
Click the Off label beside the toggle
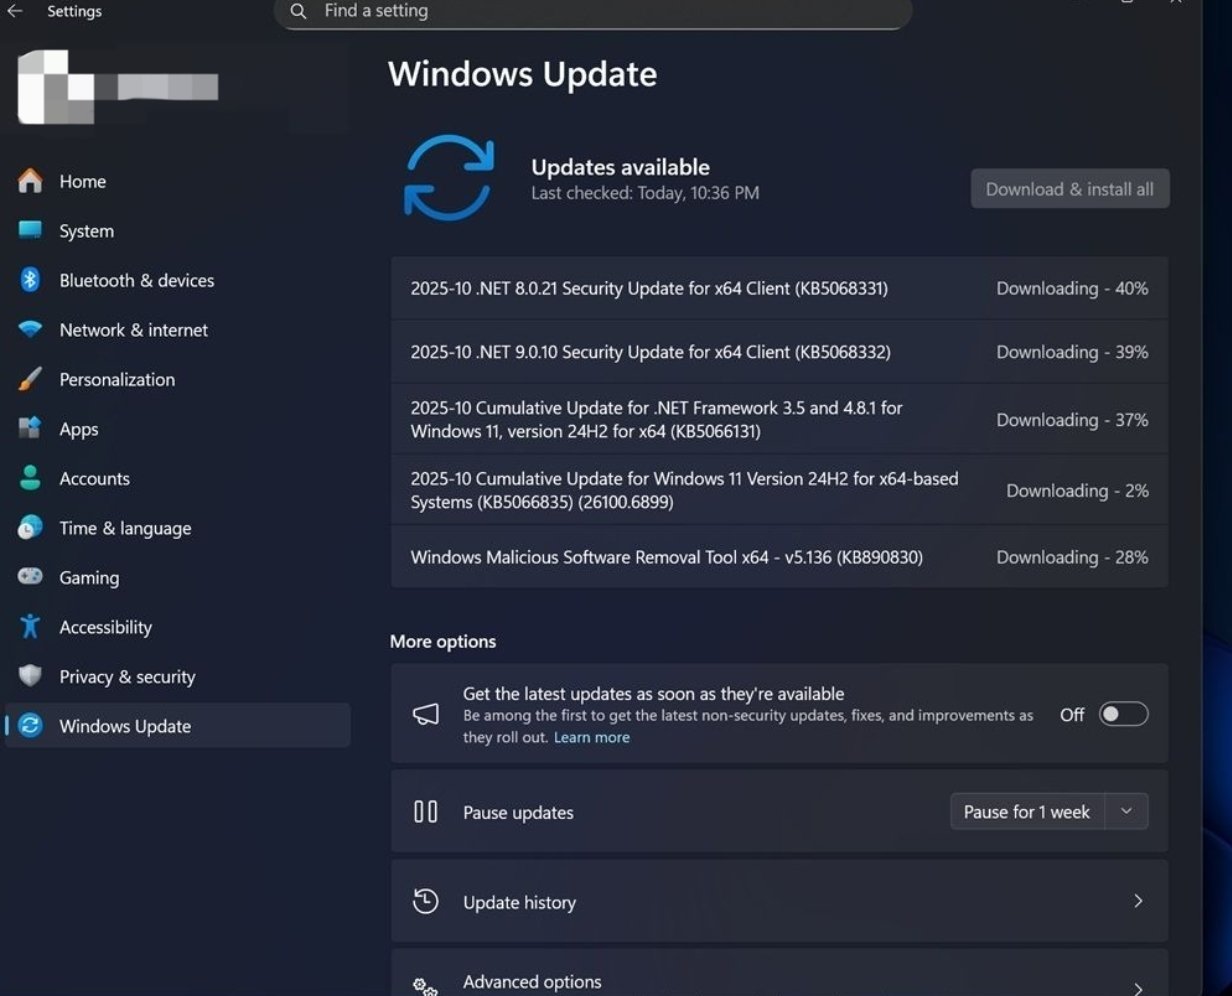click(x=1072, y=714)
